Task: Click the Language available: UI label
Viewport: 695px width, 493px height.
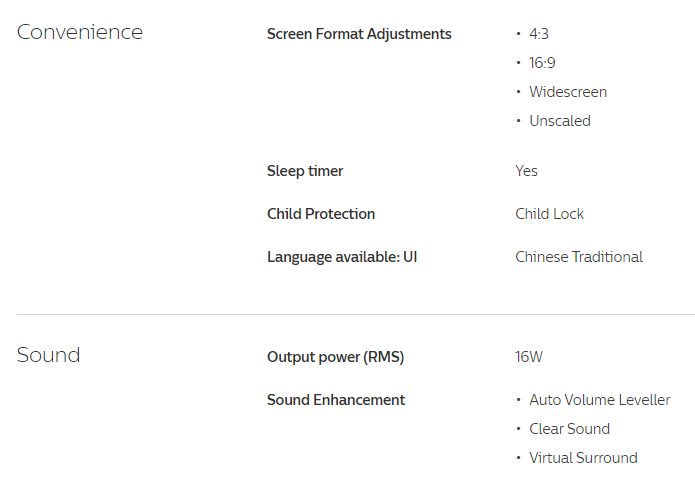Action: [x=342, y=257]
